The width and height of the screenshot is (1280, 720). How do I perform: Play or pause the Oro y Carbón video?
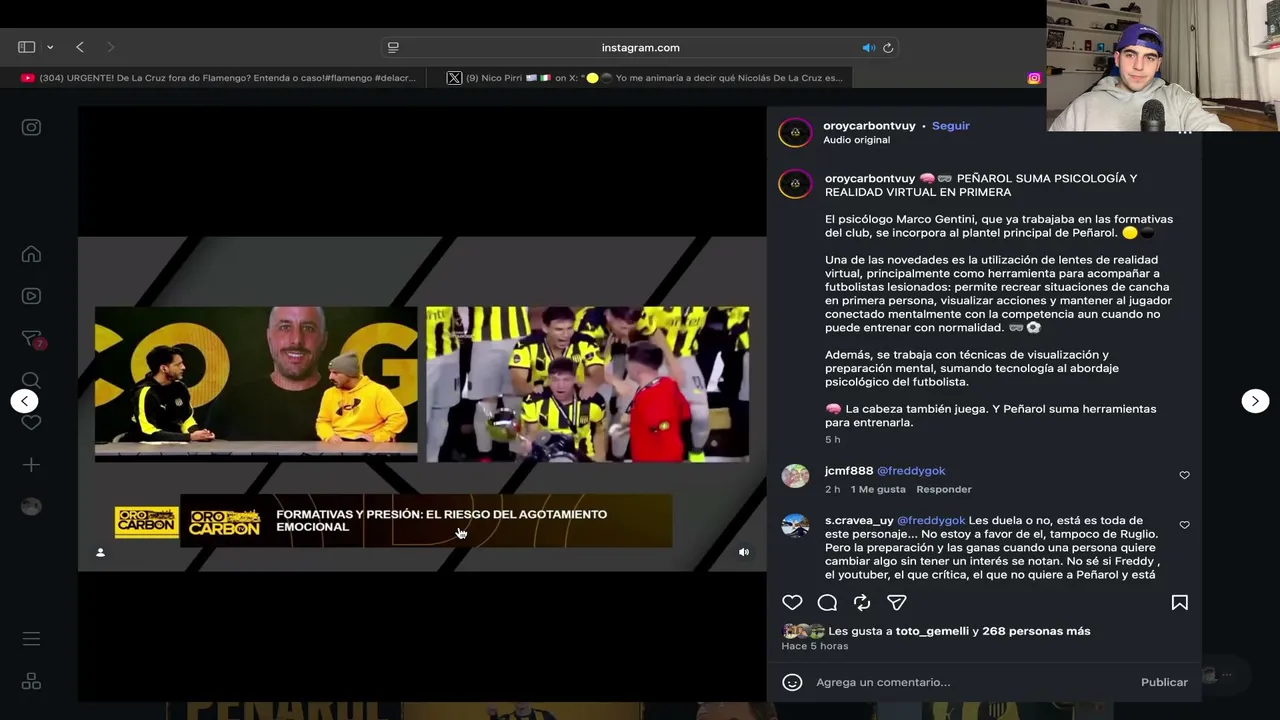coord(422,403)
